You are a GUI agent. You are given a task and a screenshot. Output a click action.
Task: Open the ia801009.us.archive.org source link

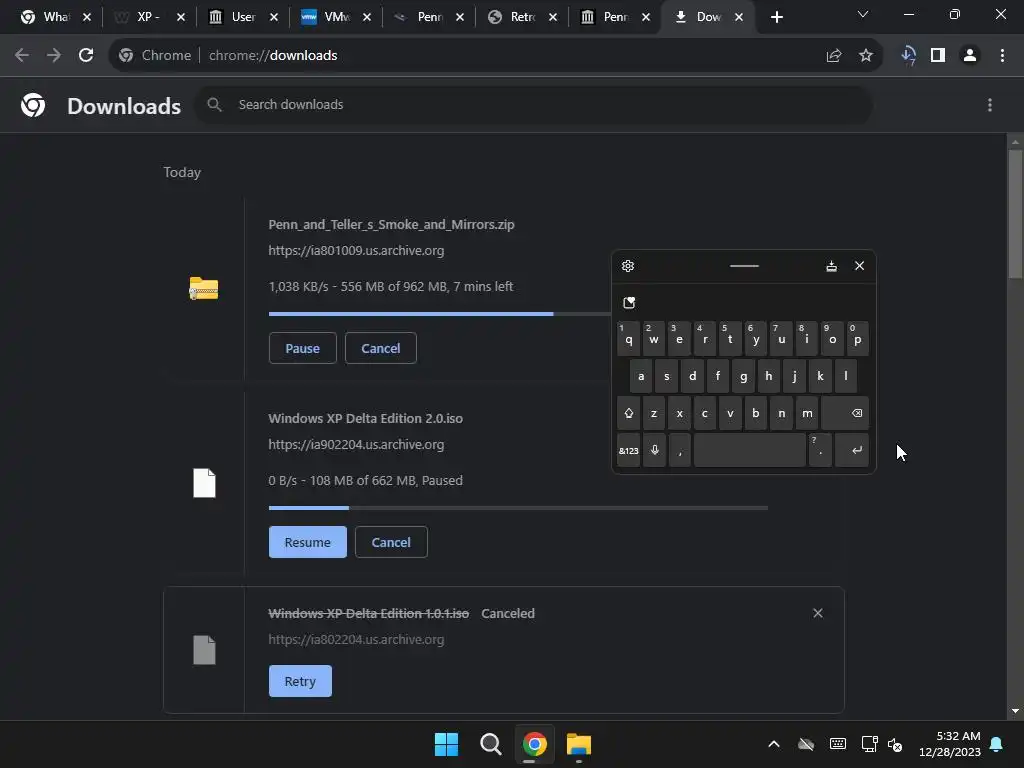point(356,250)
